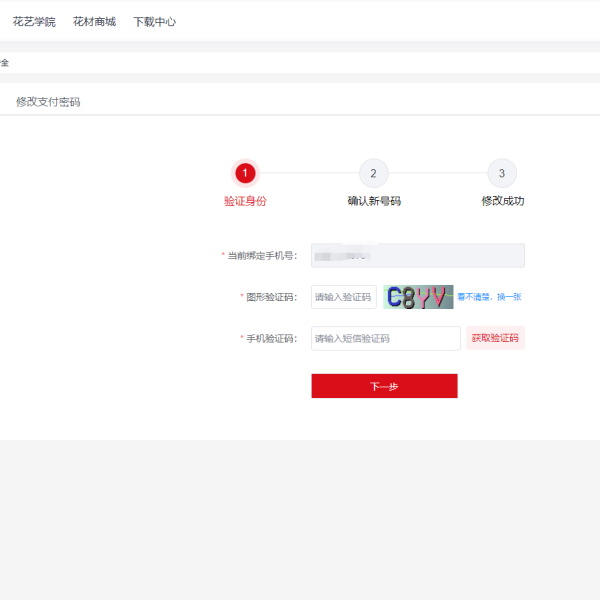
Task: Click the C8YV captcha image
Action: [418, 297]
